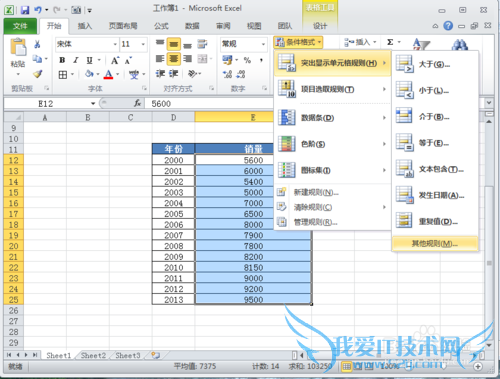Toggle Bold formatting

pyautogui.click(x=62, y=60)
